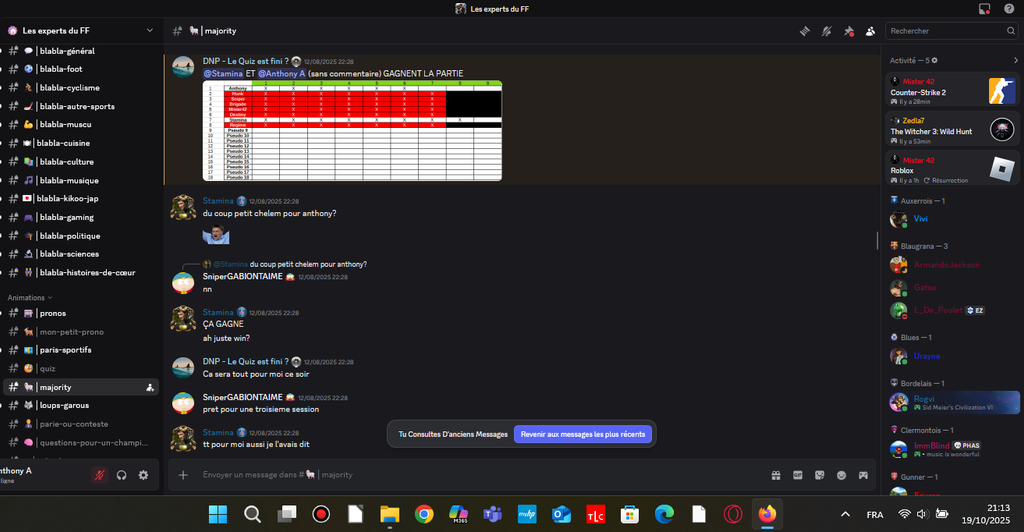Viewport: 1024px width, 532px height.
Task: Open pinned messages pin icon
Action: [848, 31]
